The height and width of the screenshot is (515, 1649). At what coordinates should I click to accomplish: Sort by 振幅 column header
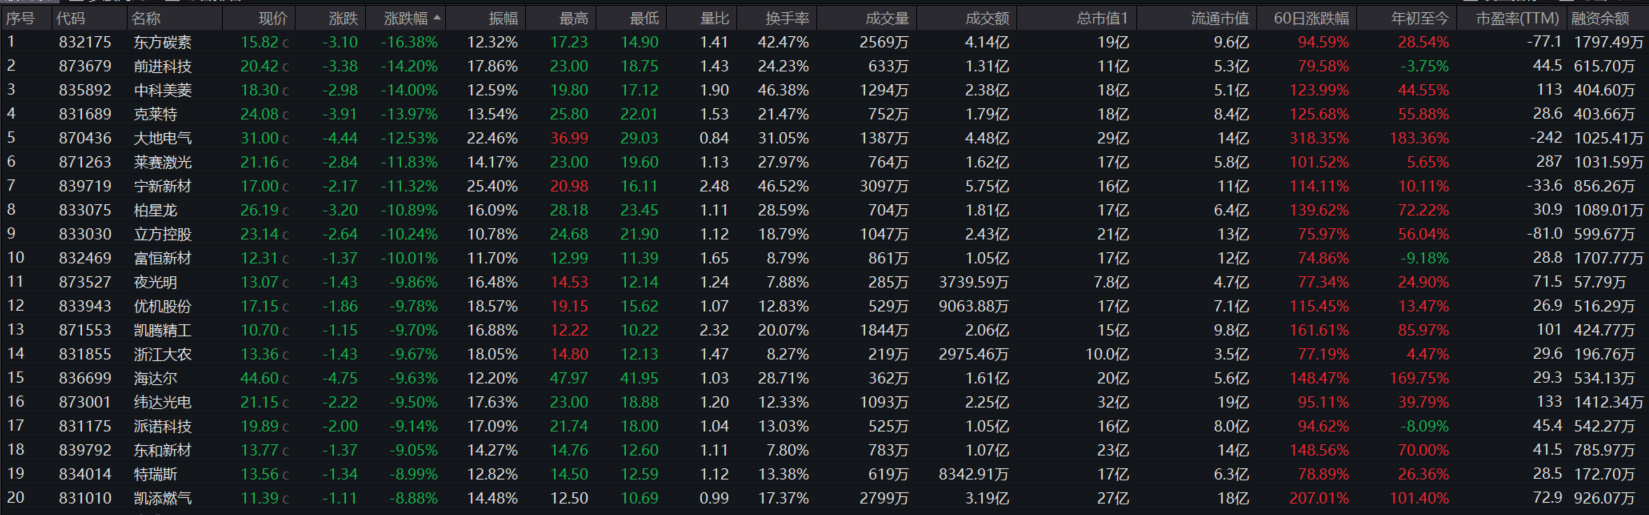coord(503,18)
